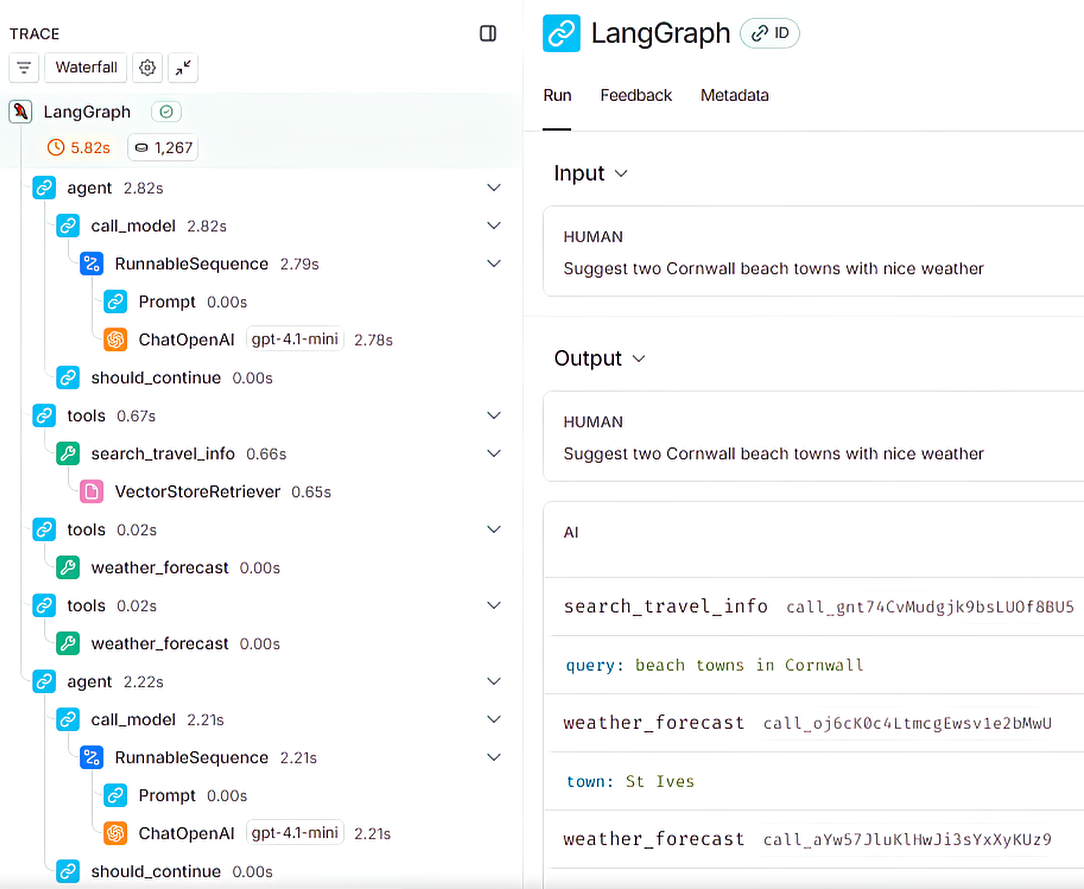Collapse all trace rows icon
The width and height of the screenshot is (1084, 889).
(183, 68)
